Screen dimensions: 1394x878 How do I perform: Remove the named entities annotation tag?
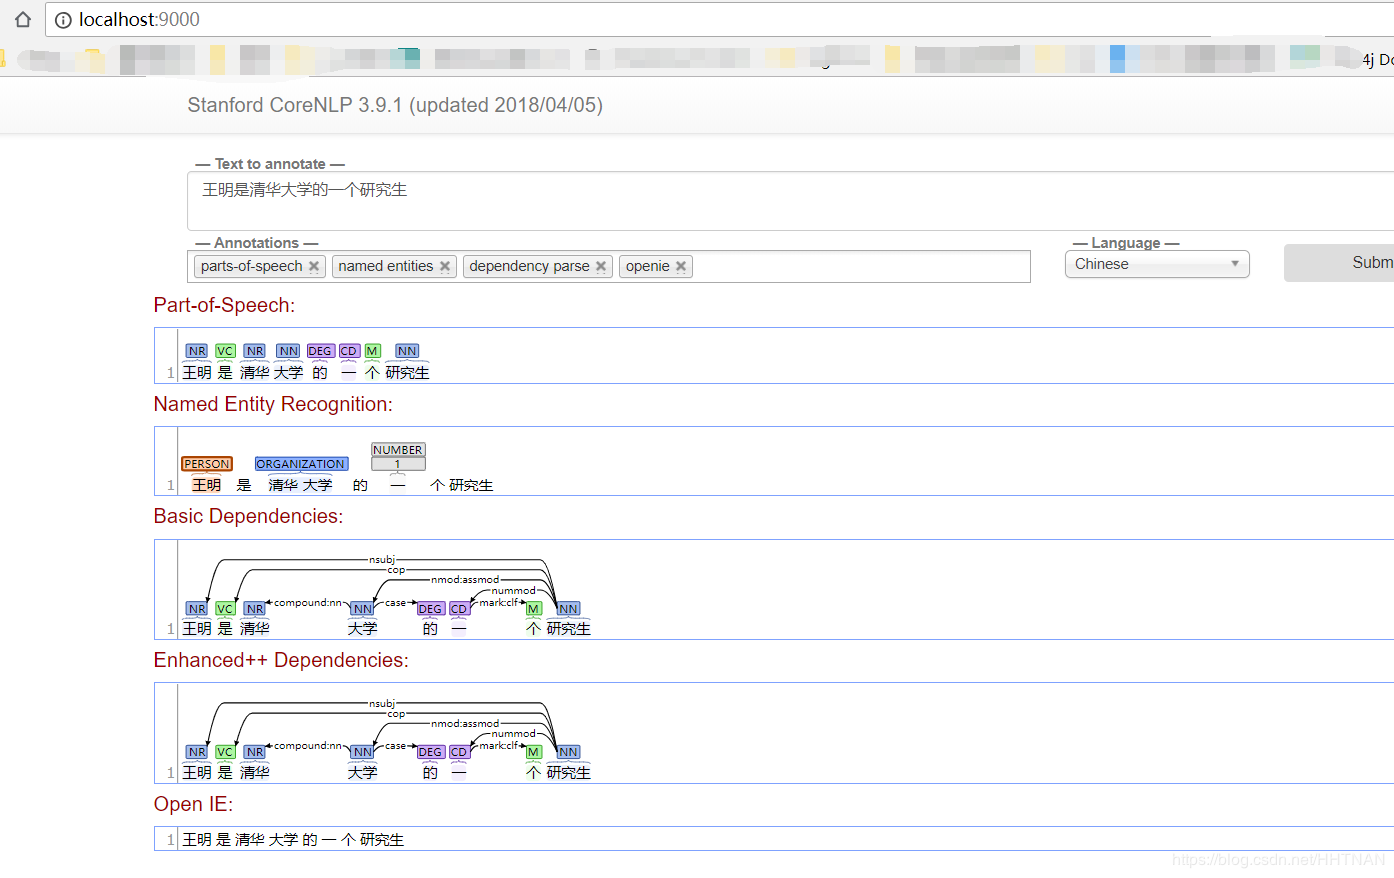[445, 266]
